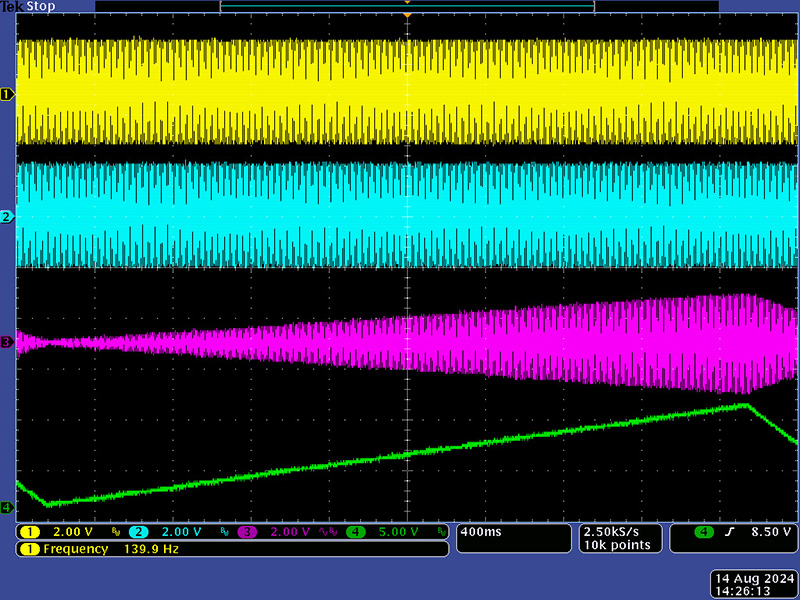Click the 2.50kS/s sample rate readout
Screen dimensions: 800x600
pyautogui.click(x=611, y=532)
